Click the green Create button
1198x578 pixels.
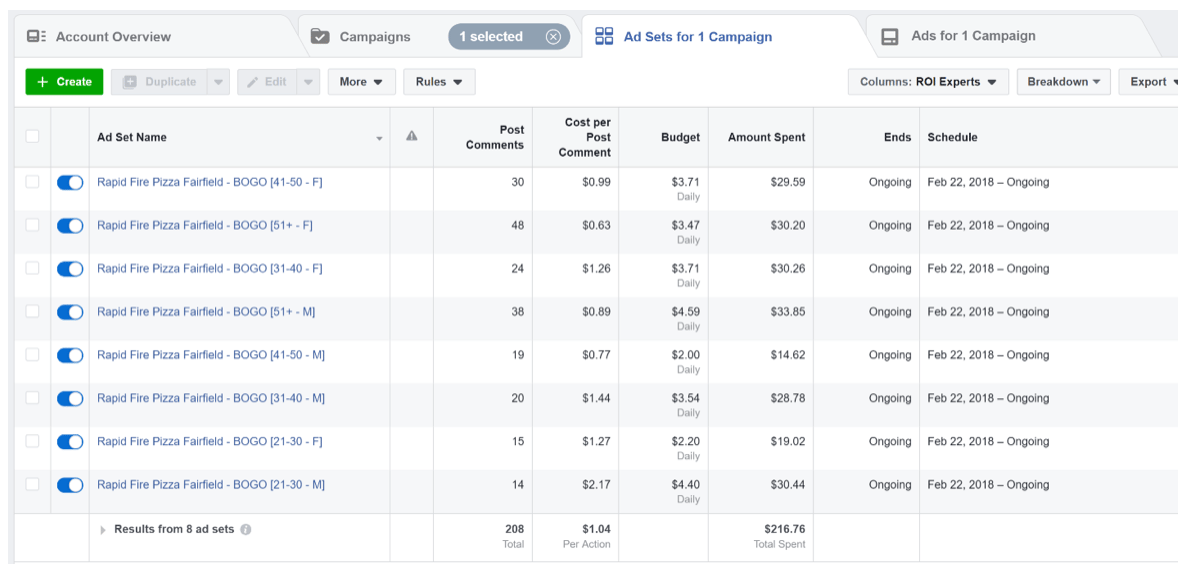click(x=64, y=82)
